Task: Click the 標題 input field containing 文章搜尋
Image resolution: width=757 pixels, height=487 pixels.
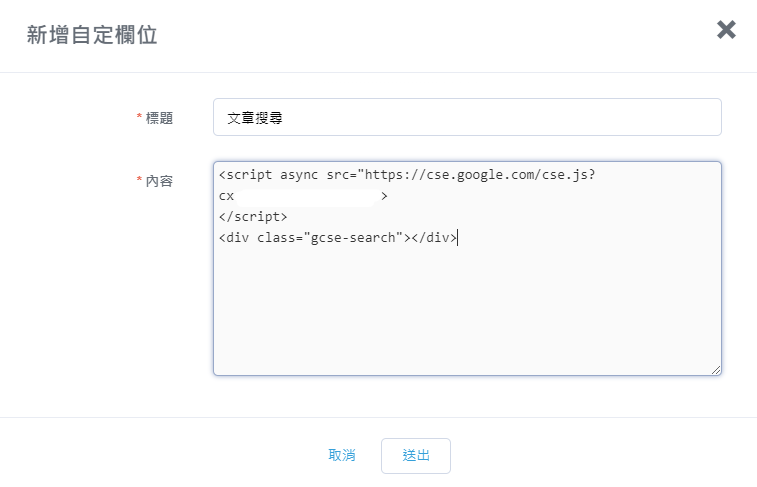Action: (x=467, y=117)
